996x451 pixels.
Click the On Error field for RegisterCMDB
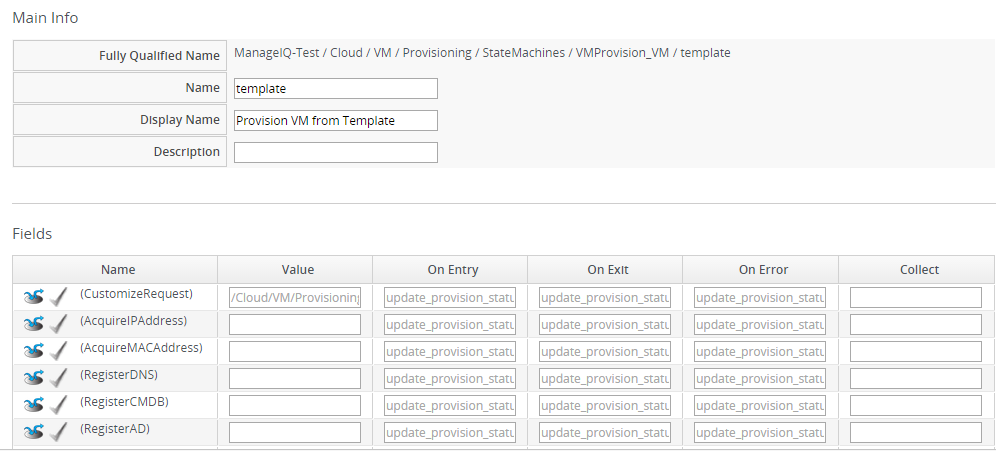click(x=760, y=405)
